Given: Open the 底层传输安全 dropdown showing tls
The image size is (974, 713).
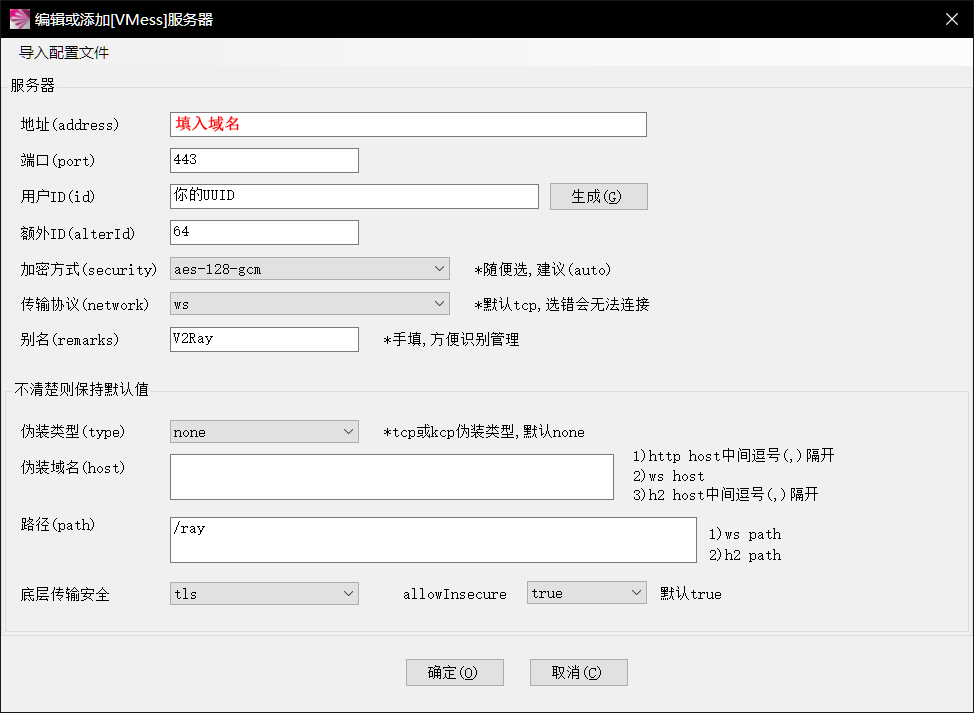Looking at the screenshot, I should [x=264, y=594].
